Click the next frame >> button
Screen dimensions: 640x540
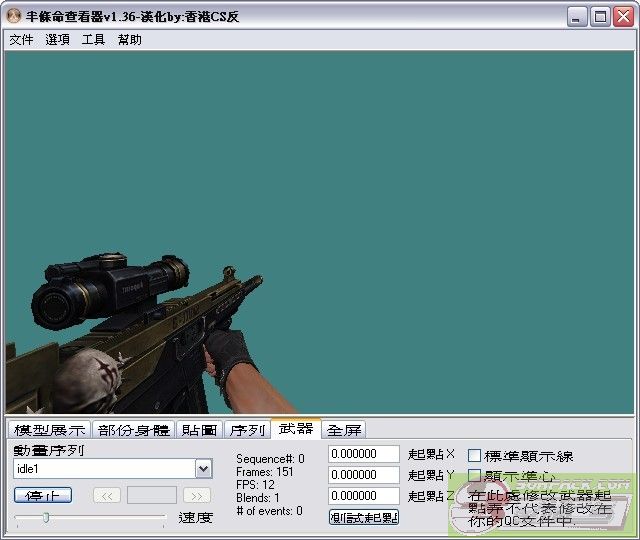pyautogui.click(x=197, y=495)
